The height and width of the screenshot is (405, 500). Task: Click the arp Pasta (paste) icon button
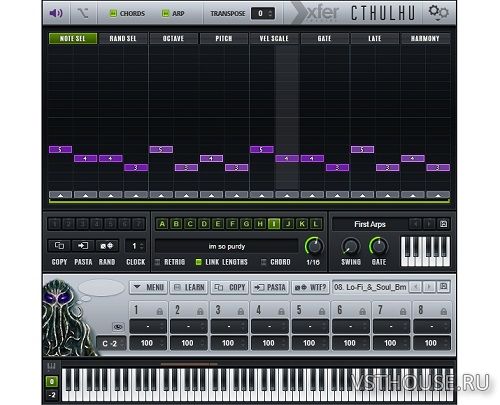pyautogui.click(x=83, y=246)
